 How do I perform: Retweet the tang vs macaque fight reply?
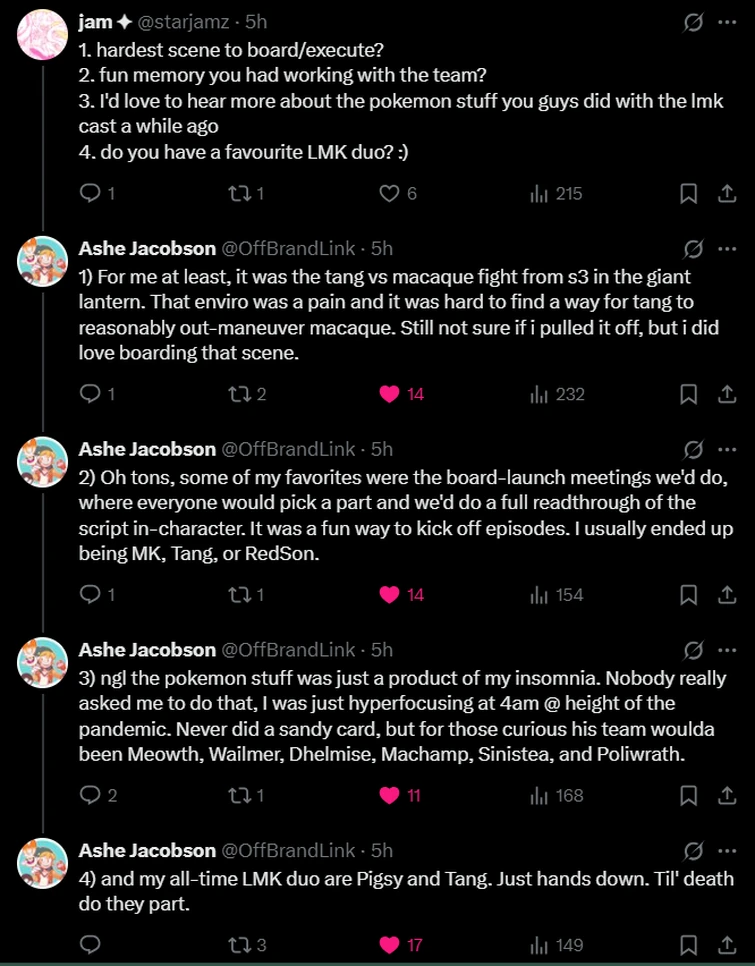(238, 393)
